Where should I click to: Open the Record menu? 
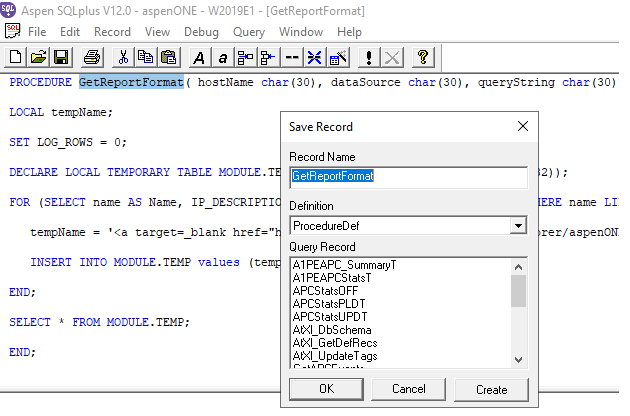pyautogui.click(x=112, y=32)
